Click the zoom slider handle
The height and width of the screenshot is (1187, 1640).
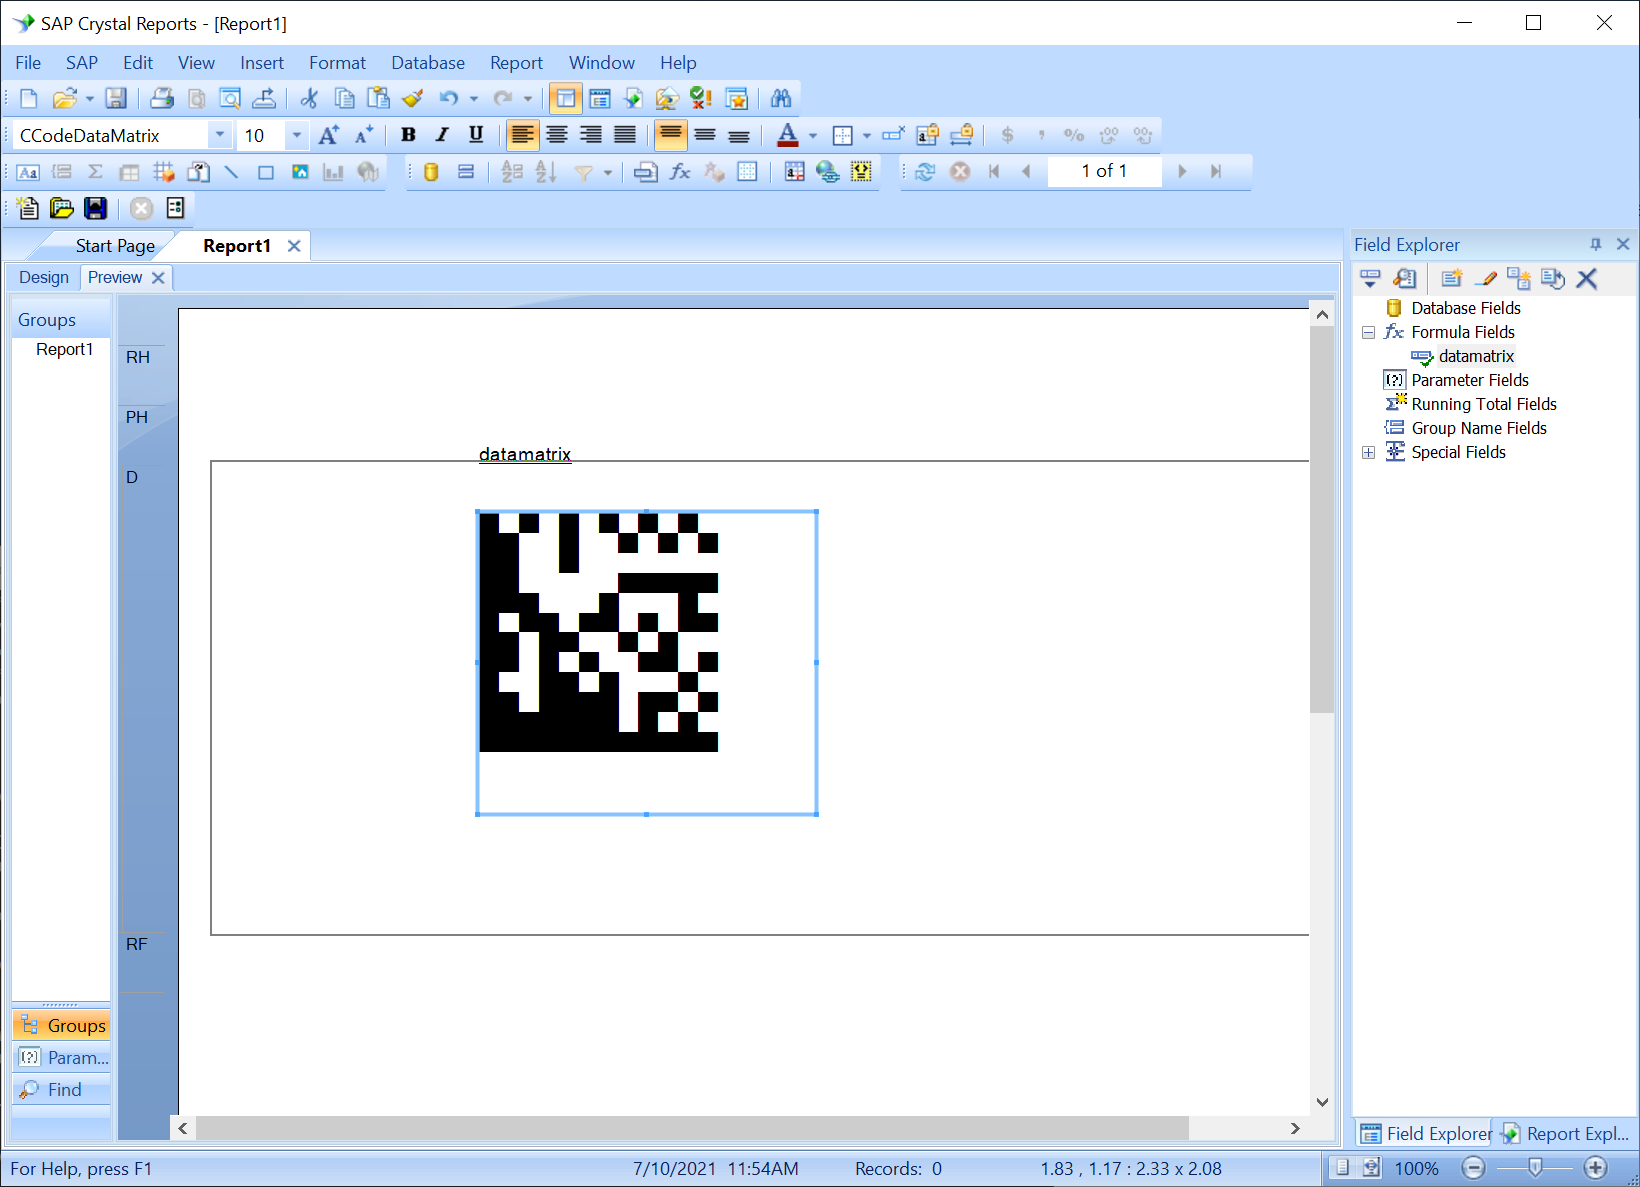1535,1168
